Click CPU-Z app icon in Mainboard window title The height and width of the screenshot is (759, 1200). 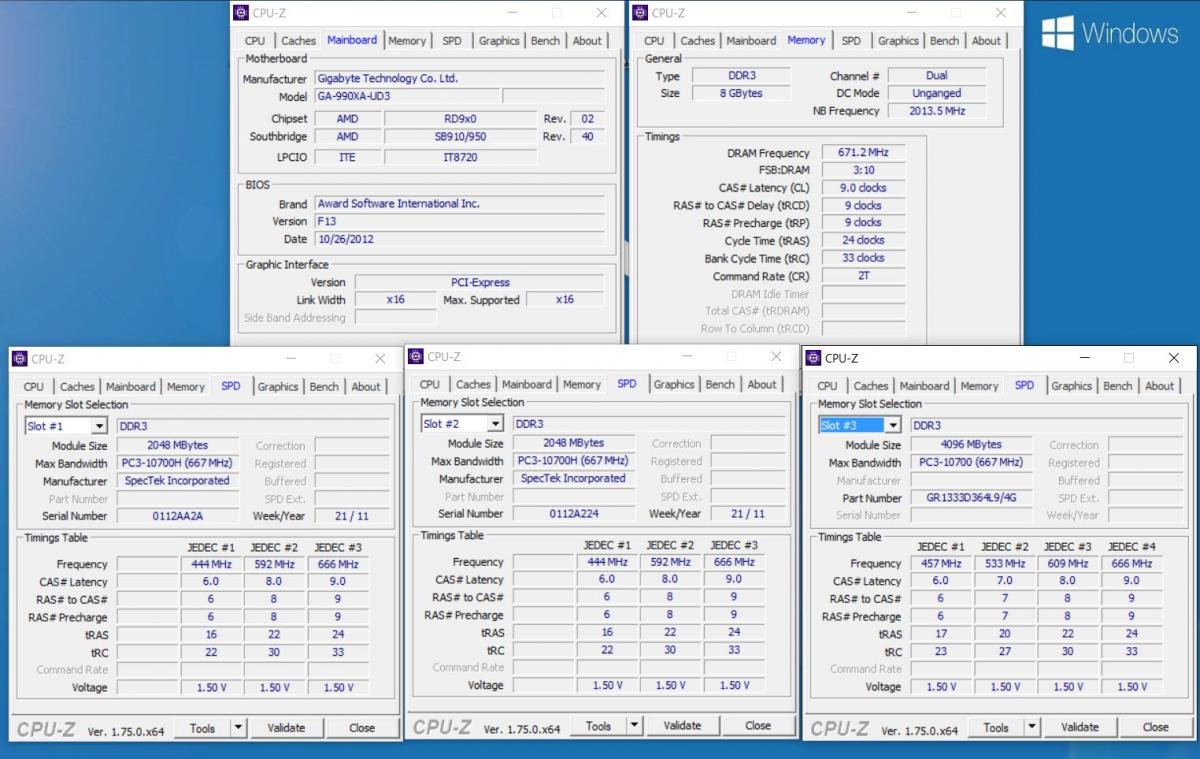click(x=241, y=13)
